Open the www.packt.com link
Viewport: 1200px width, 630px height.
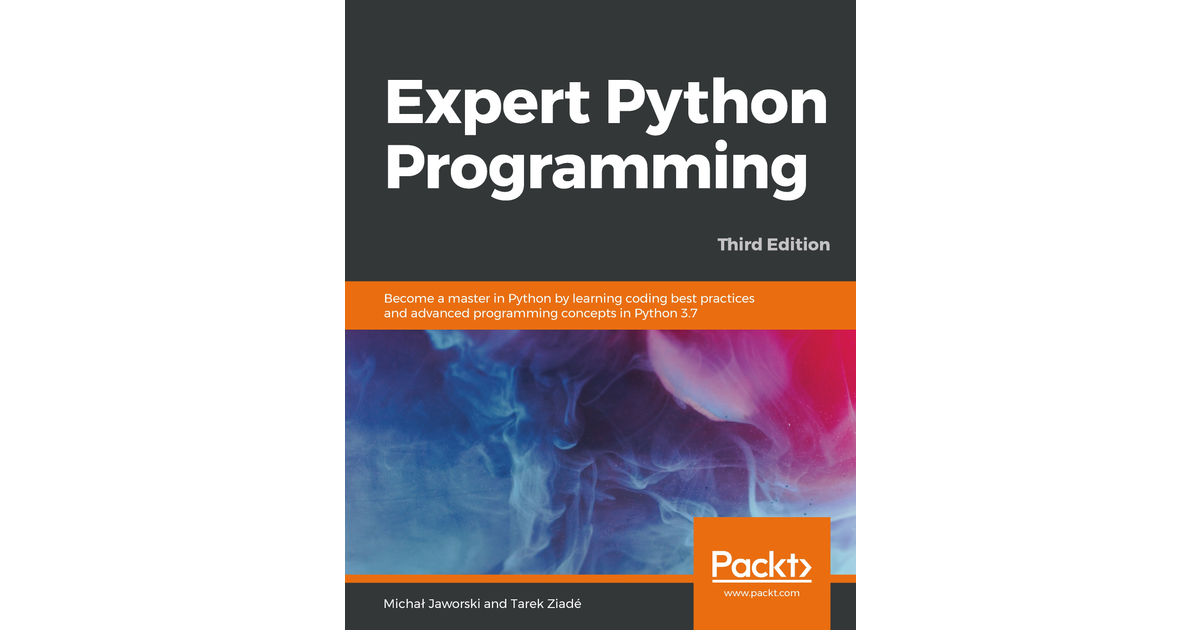point(761,593)
